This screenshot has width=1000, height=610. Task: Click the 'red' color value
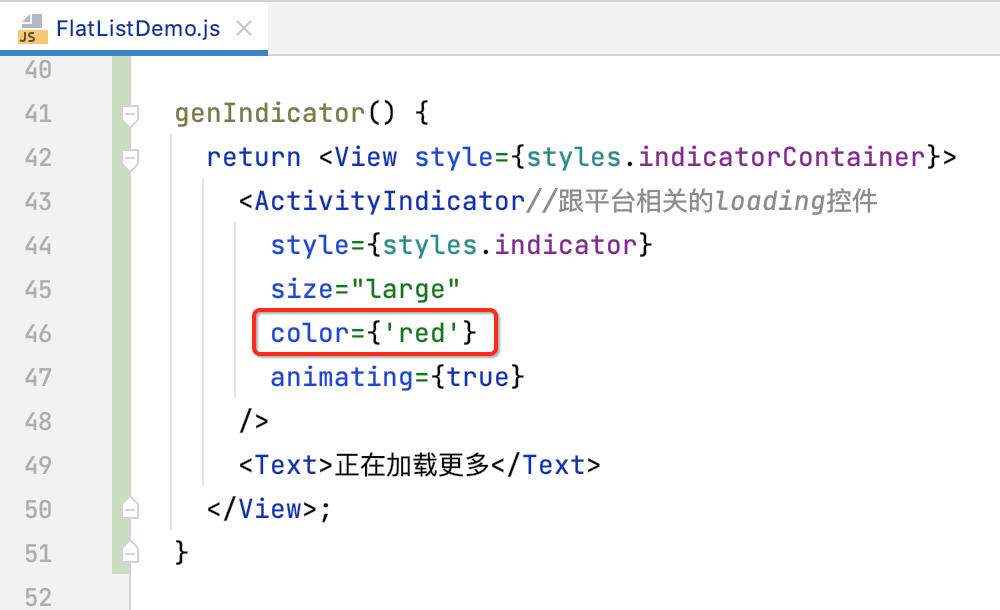pyautogui.click(x=423, y=333)
